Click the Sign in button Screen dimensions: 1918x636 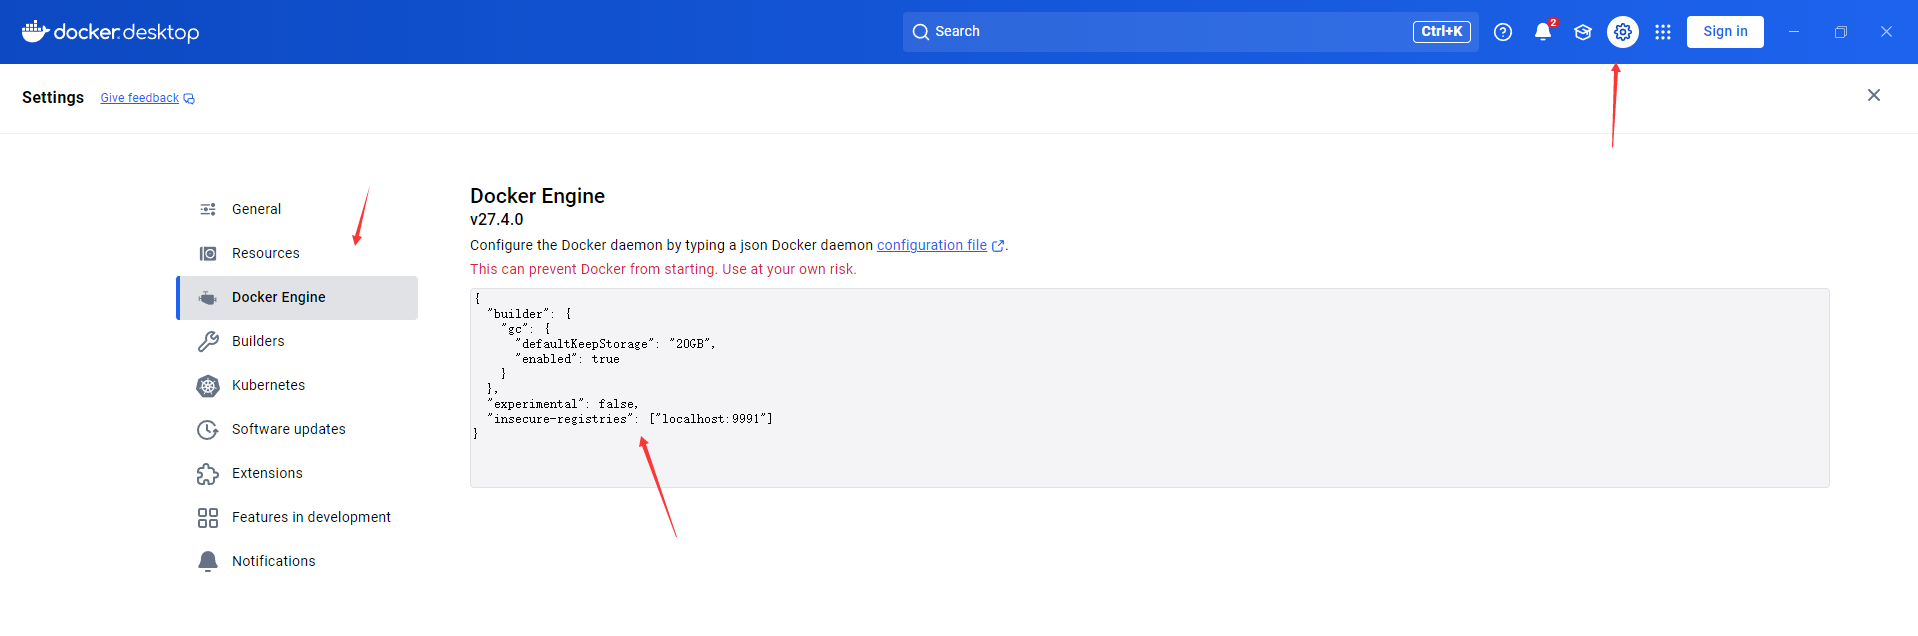[x=1725, y=32]
